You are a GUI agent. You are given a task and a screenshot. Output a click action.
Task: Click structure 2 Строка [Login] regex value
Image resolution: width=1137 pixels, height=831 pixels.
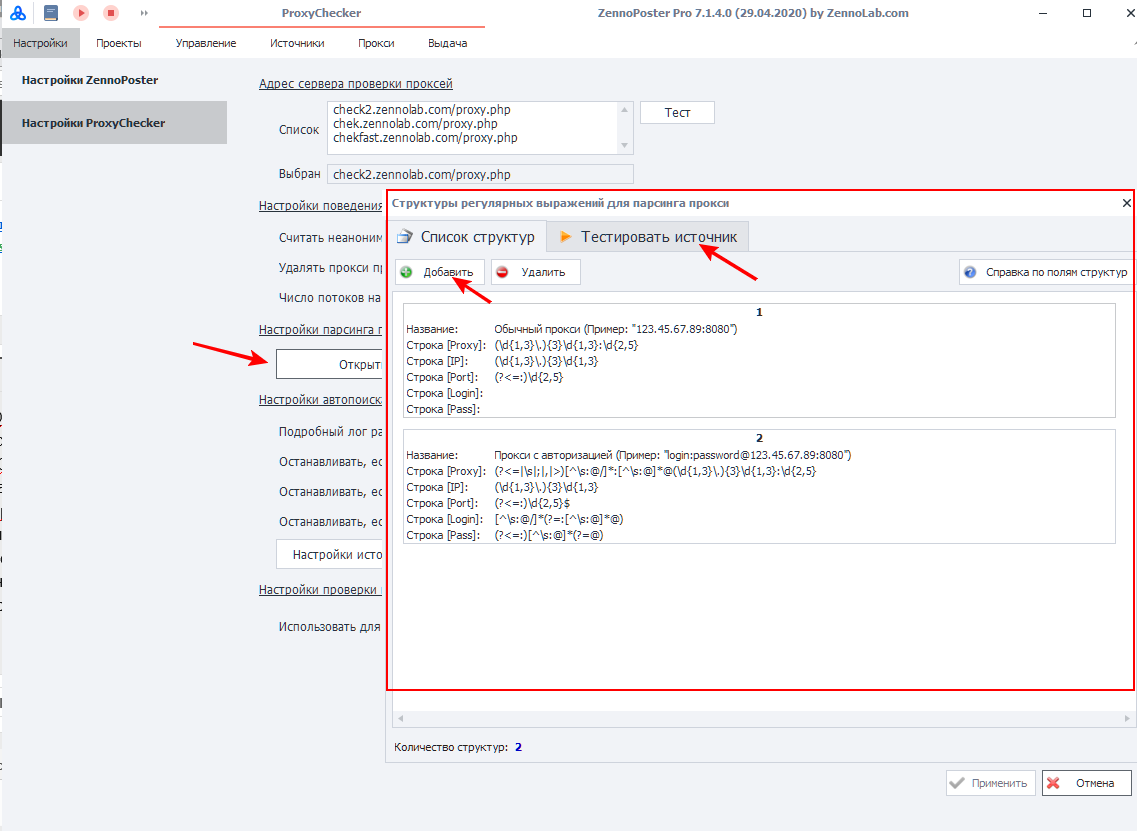[x=559, y=518]
